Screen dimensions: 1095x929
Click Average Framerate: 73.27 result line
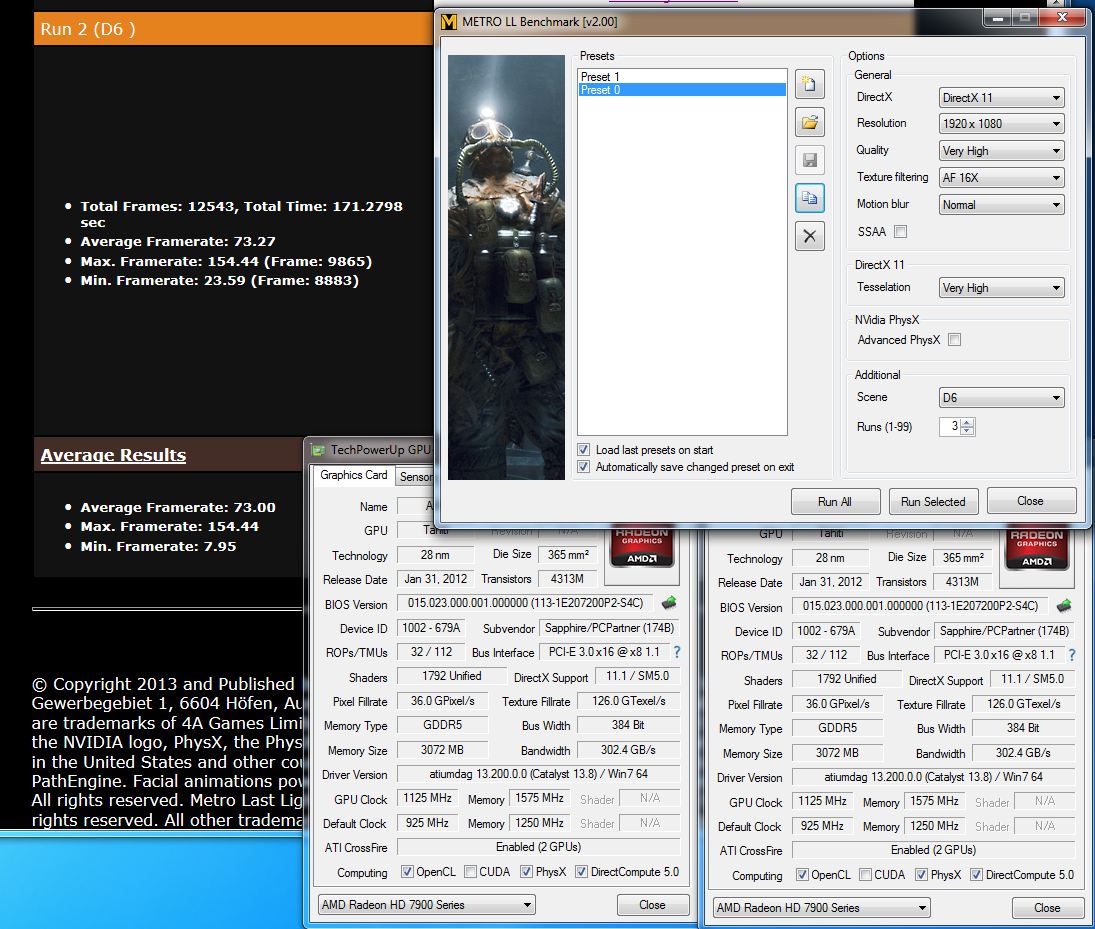click(x=177, y=242)
